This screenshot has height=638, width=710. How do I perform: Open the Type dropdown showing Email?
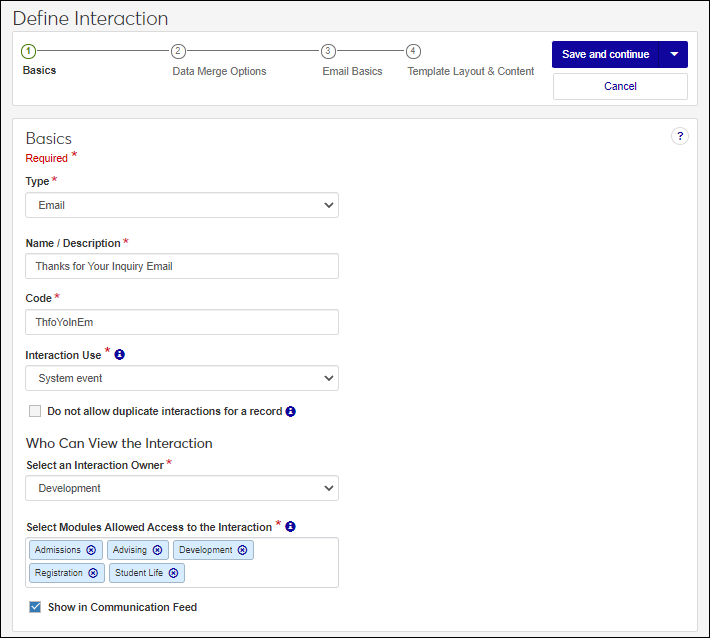point(181,205)
